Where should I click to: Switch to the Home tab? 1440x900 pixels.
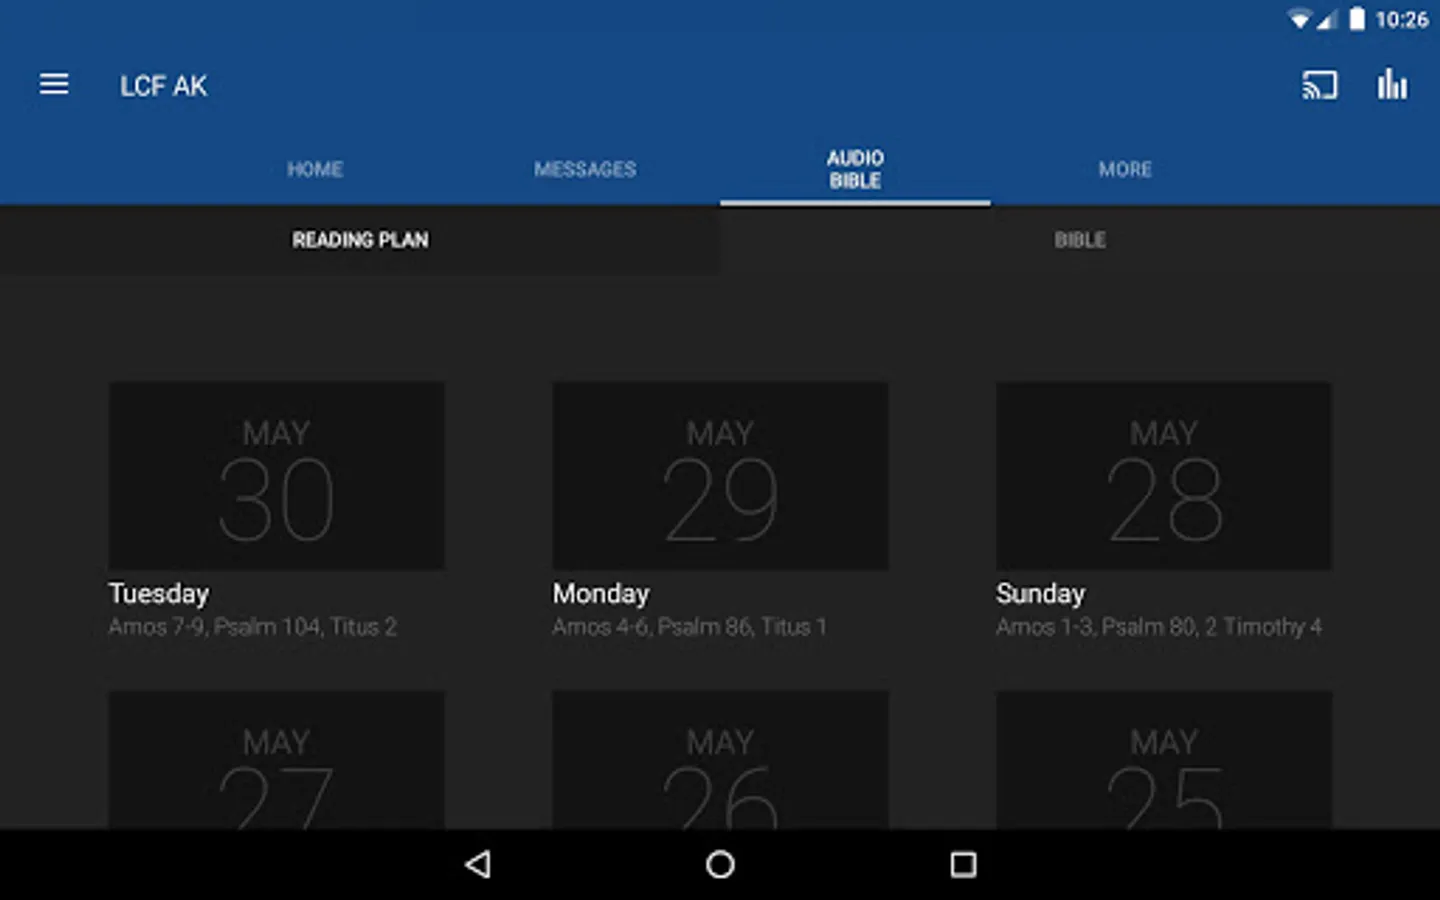click(315, 169)
